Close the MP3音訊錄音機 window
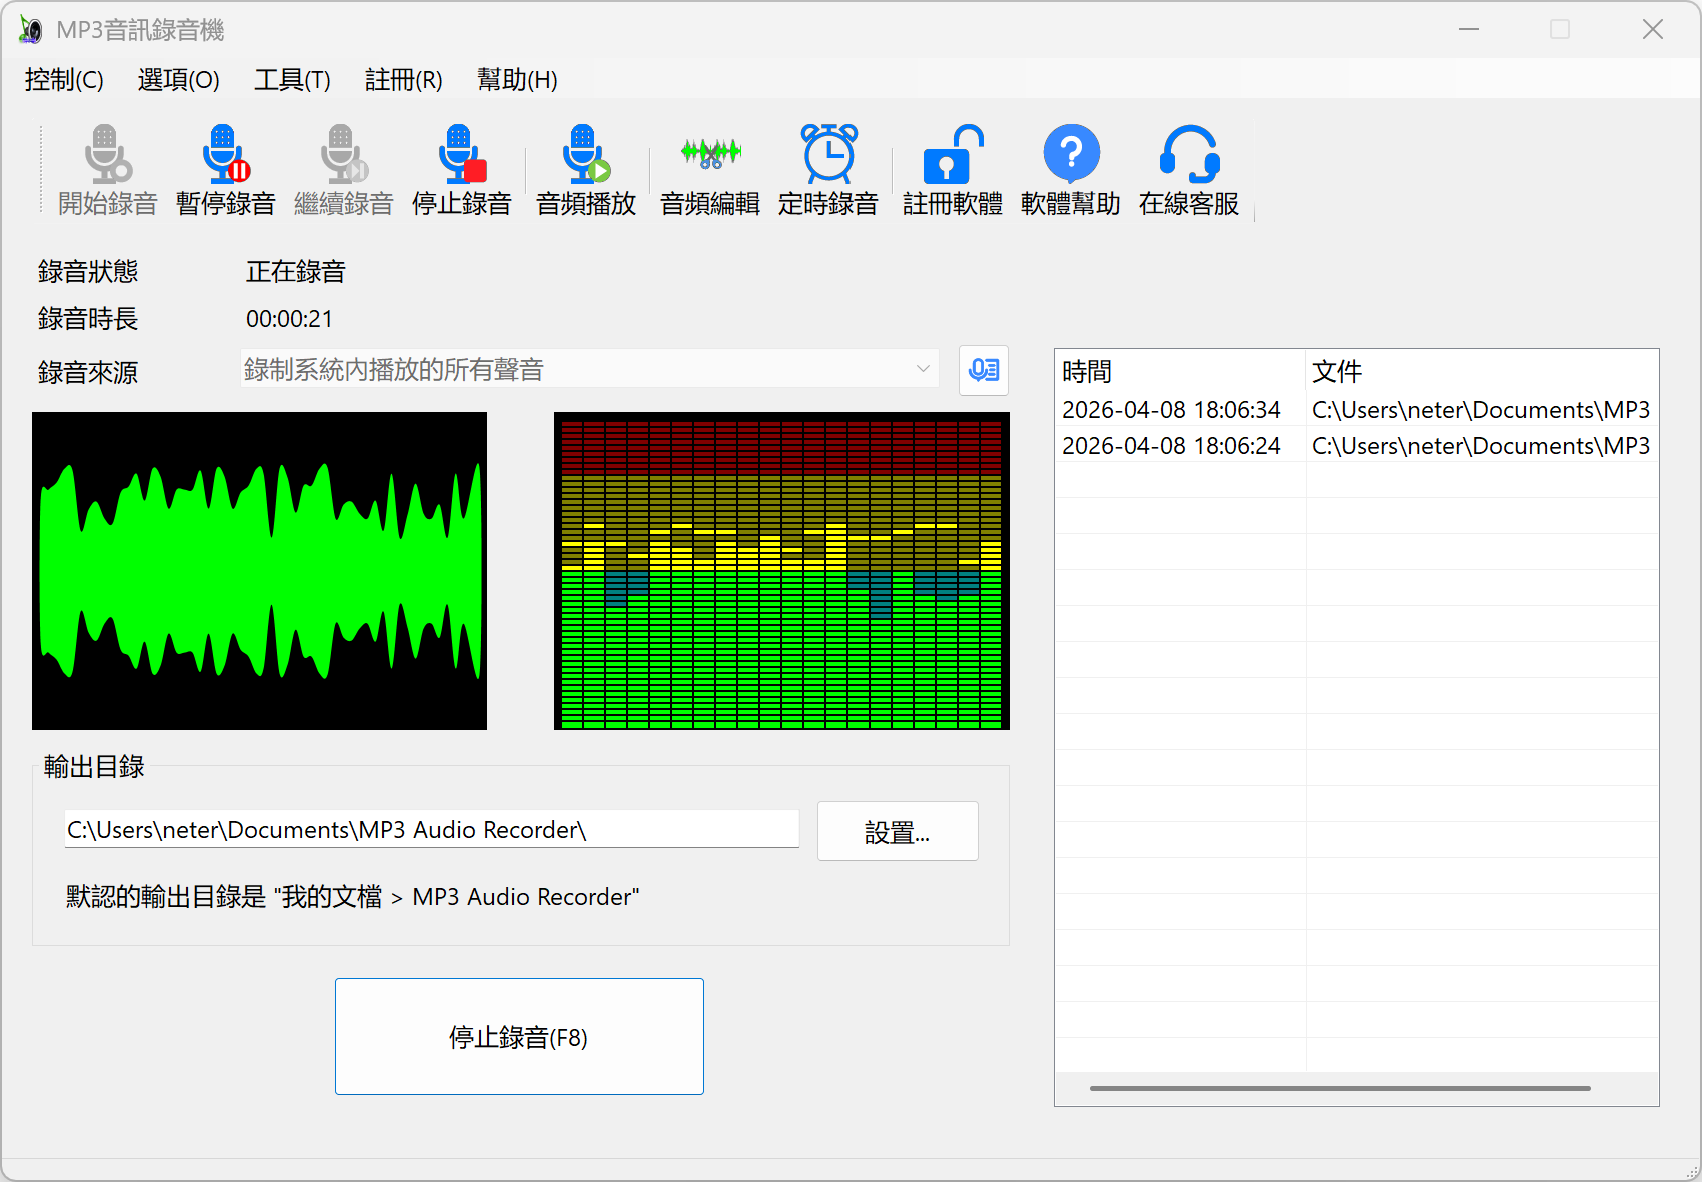Screen dimensions: 1702x1182 (1653, 30)
